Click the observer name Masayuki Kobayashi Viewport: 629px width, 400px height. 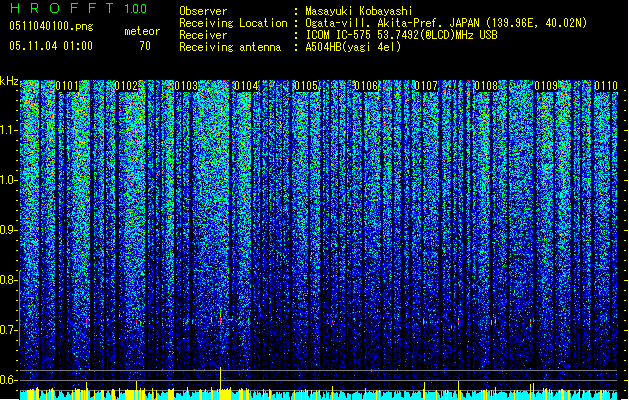pyautogui.click(x=359, y=11)
